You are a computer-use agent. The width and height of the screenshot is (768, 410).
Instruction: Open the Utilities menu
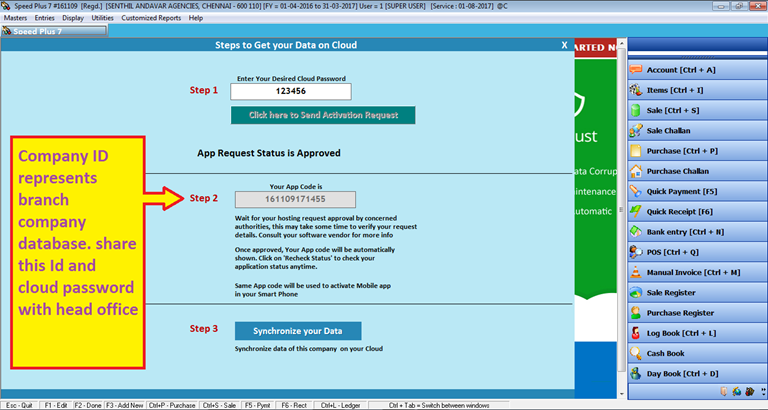pos(102,18)
